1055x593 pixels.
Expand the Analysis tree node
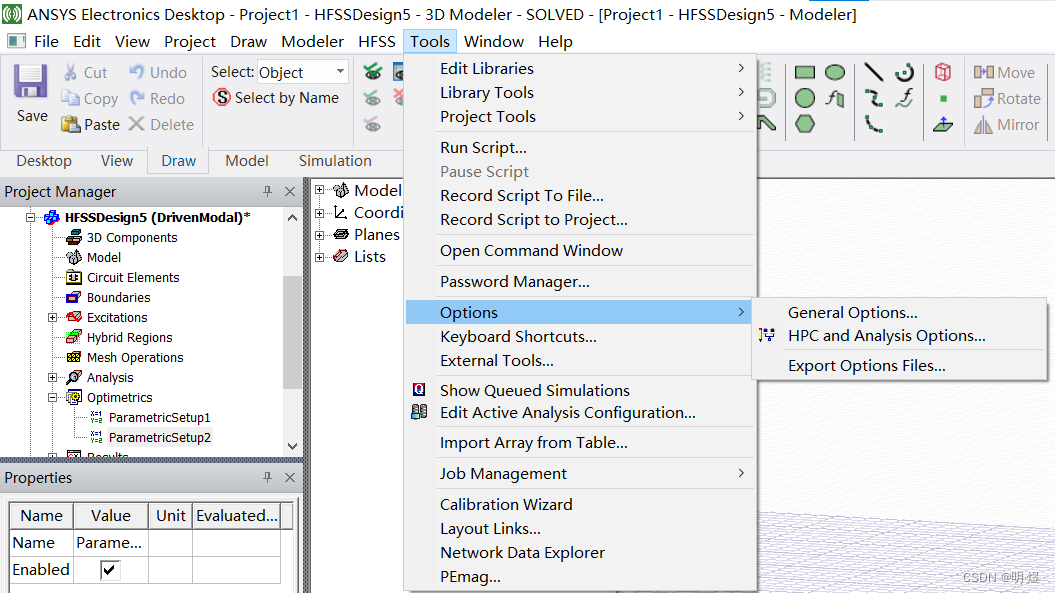pyautogui.click(x=52, y=378)
